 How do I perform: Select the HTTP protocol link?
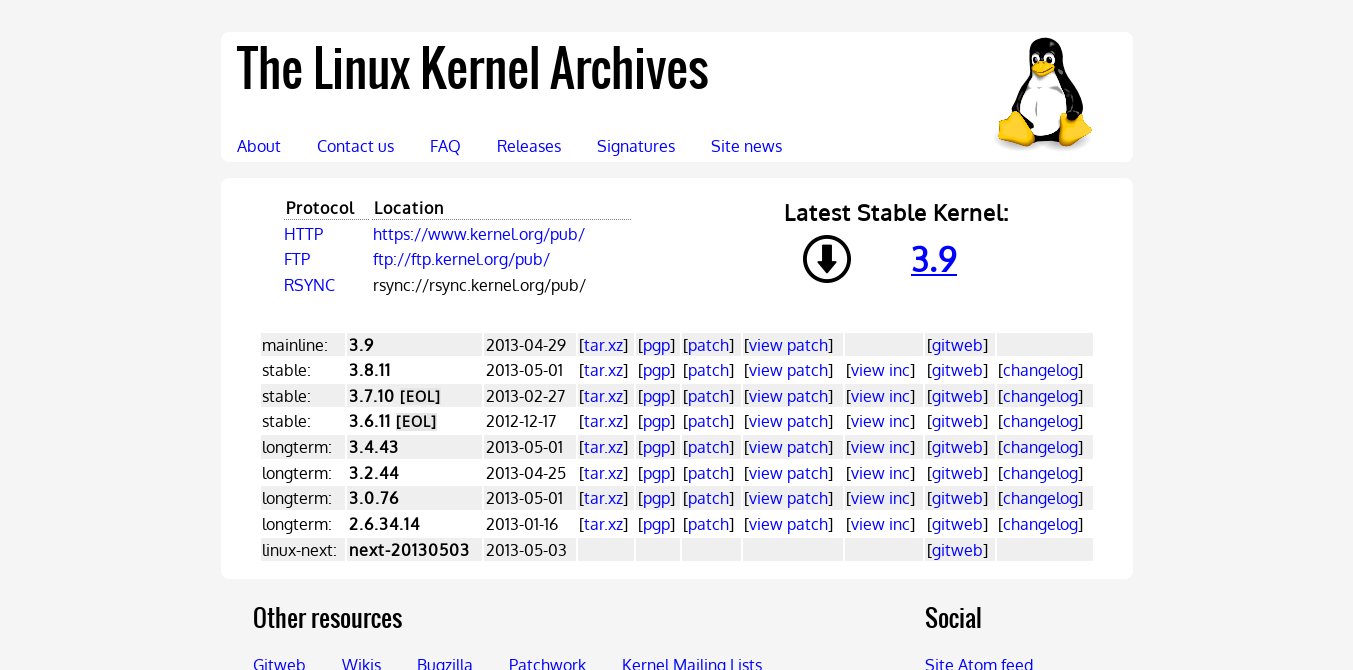pos(304,234)
